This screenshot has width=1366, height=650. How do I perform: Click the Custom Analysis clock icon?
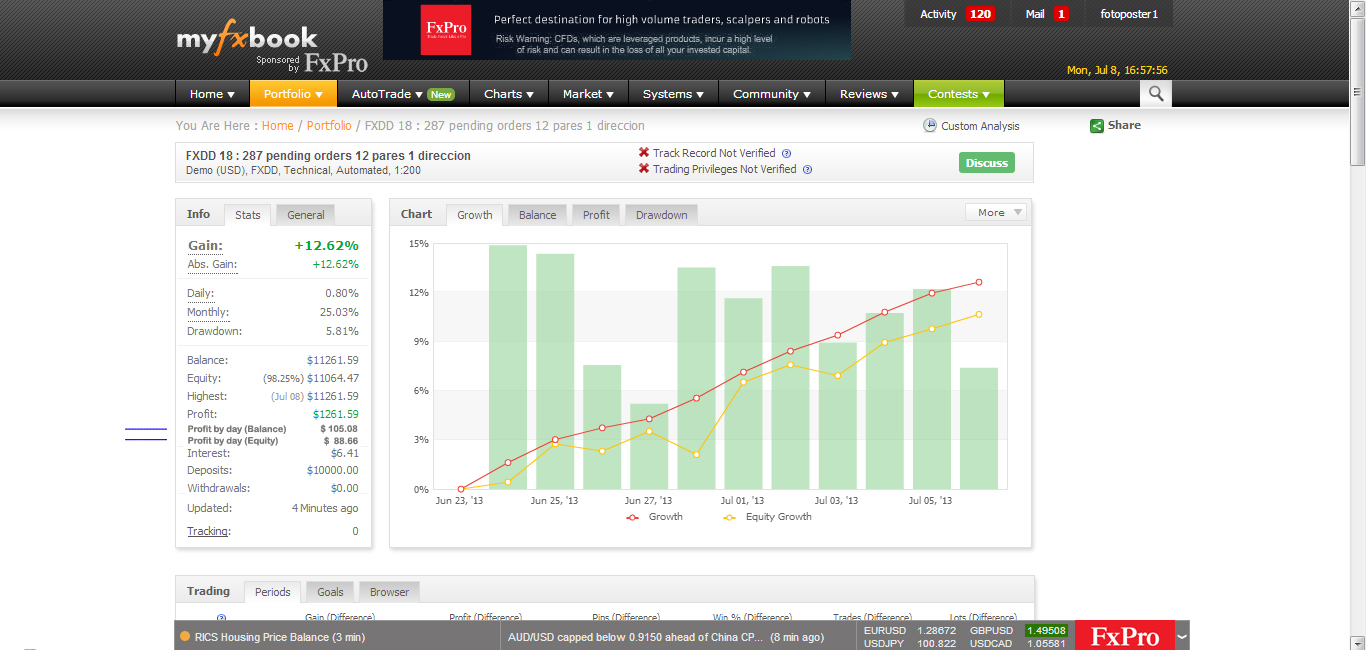(930, 126)
